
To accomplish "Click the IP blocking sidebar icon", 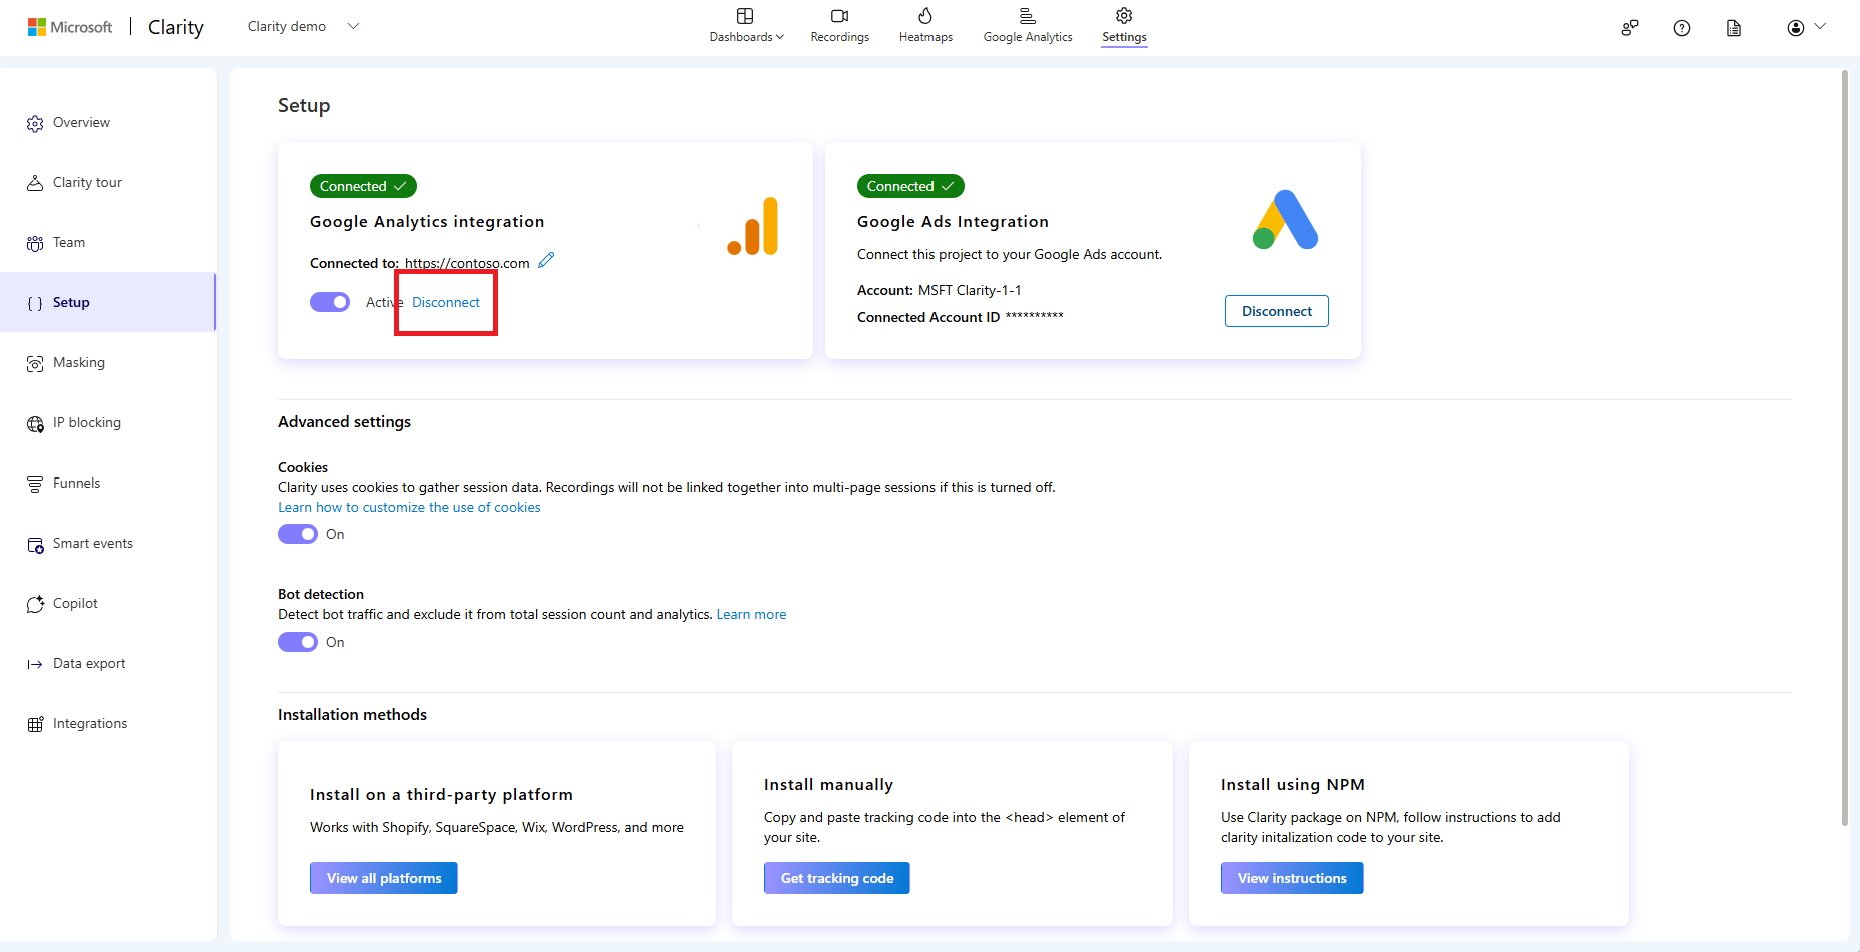I will pos(35,422).
